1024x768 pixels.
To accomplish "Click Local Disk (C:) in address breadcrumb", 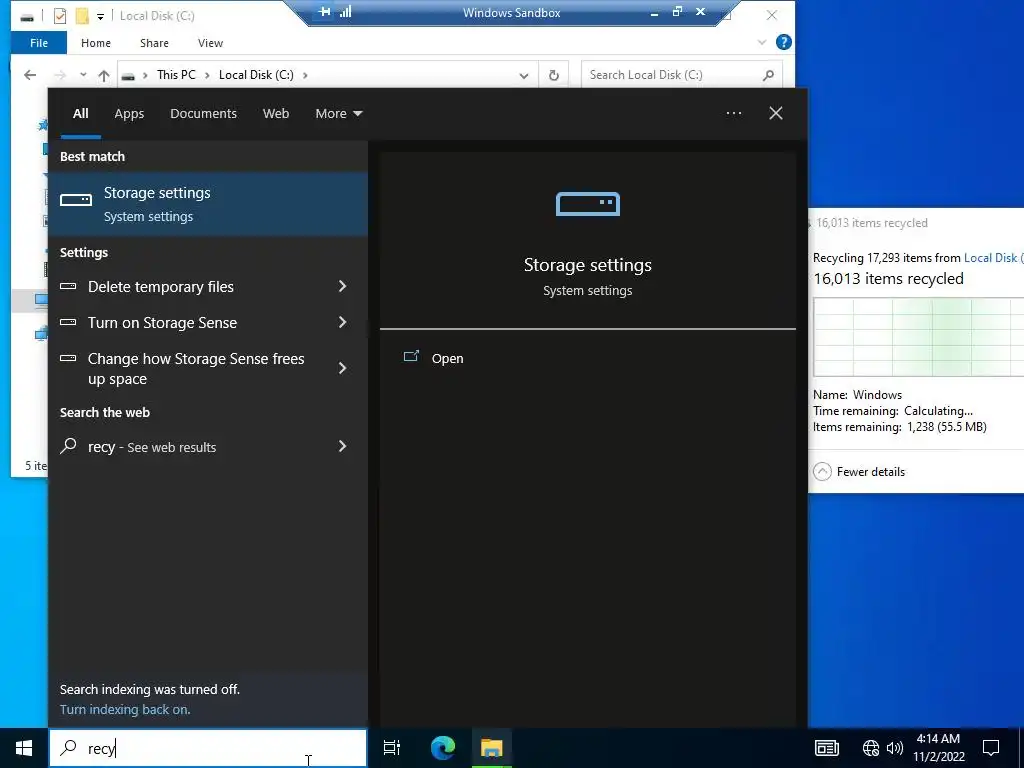I will click(x=256, y=75).
